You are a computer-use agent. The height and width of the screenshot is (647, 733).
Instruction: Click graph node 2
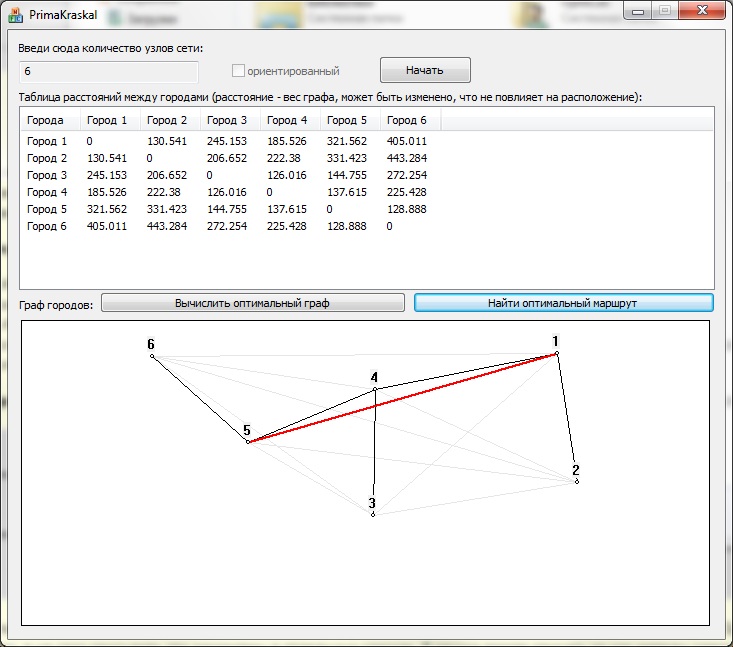[x=577, y=482]
